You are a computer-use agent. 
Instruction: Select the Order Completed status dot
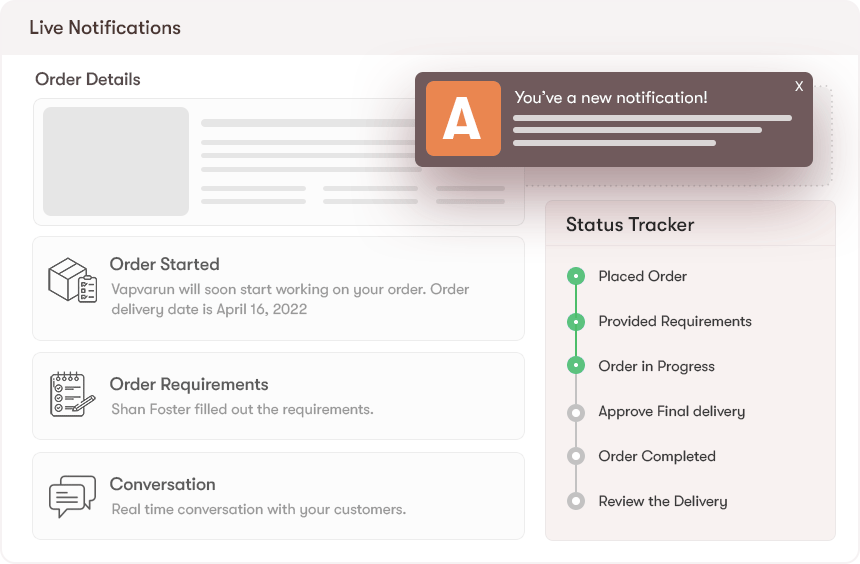[575, 456]
